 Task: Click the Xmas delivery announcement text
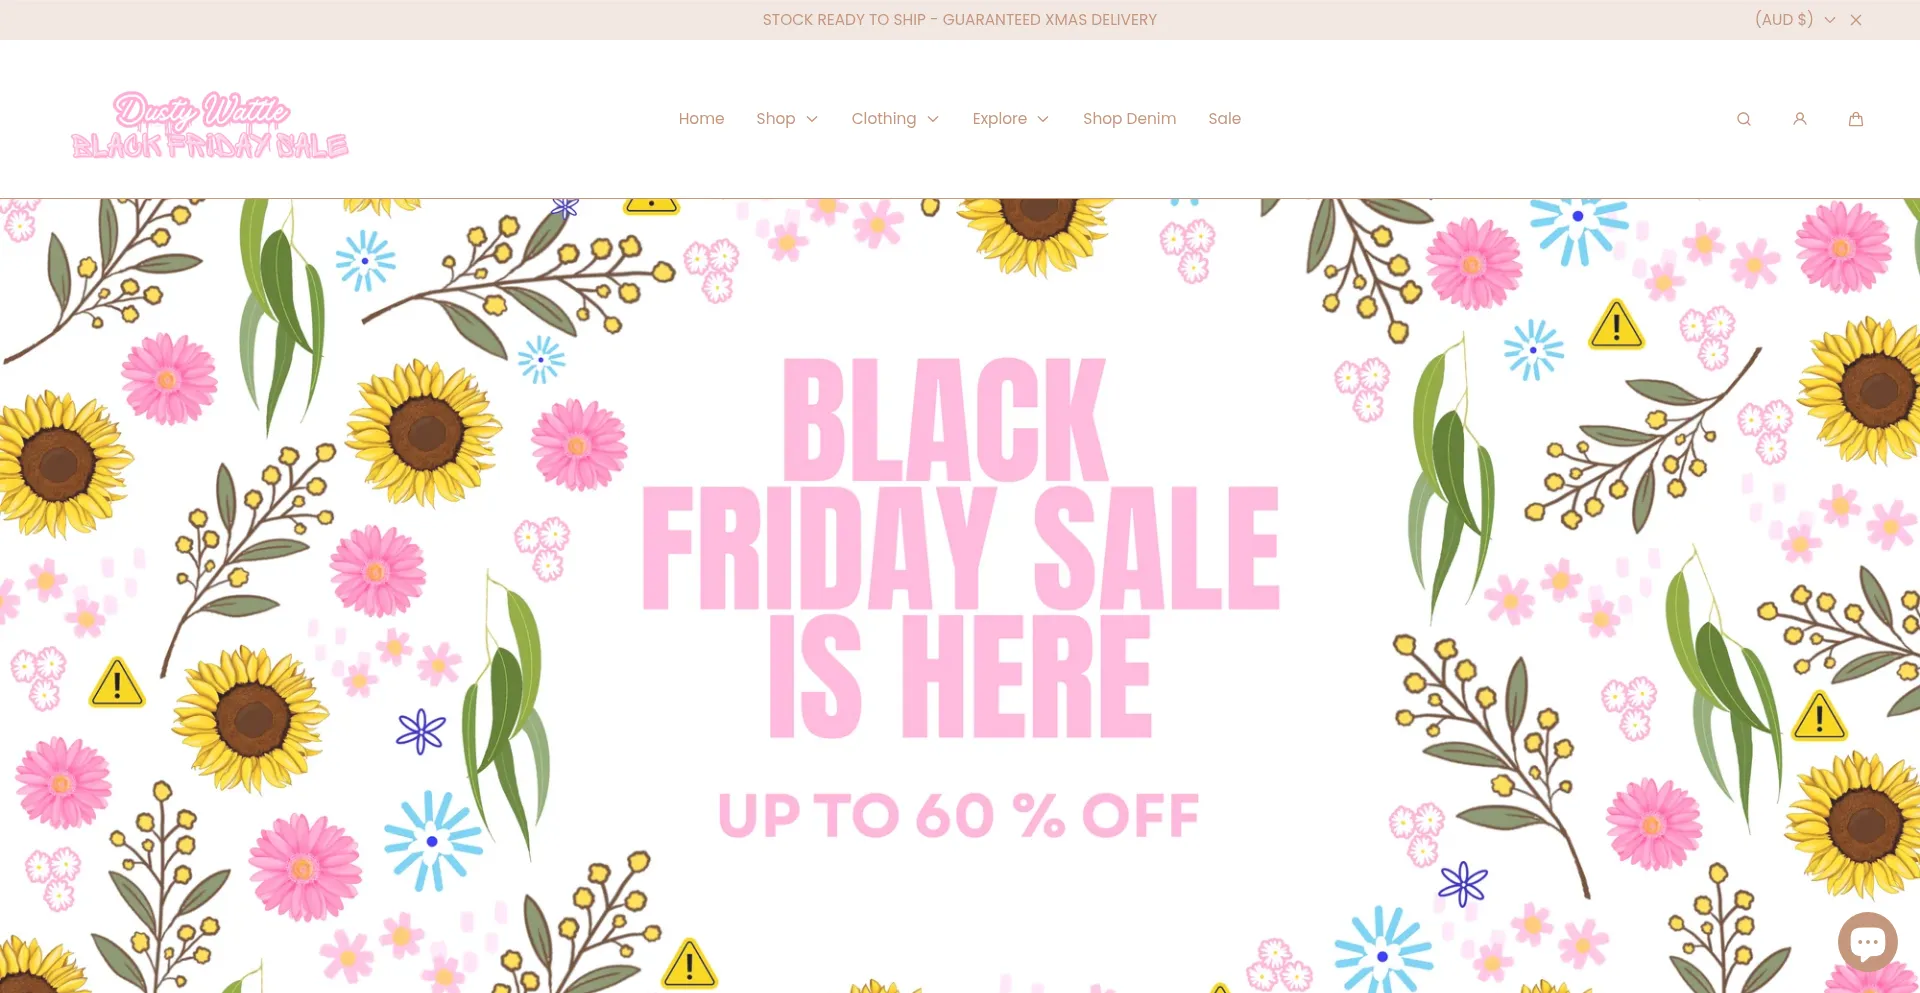[x=959, y=20]
